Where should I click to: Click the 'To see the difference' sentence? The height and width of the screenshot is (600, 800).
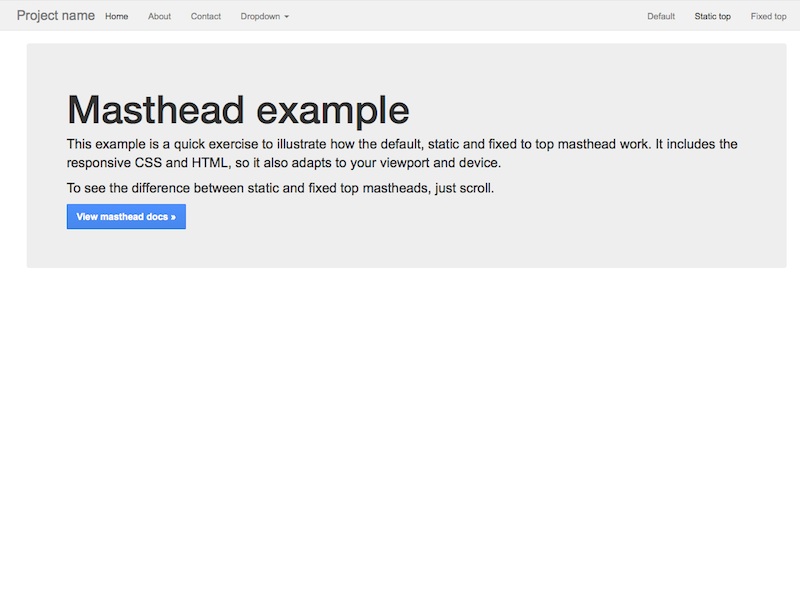(x=280, y=188)
